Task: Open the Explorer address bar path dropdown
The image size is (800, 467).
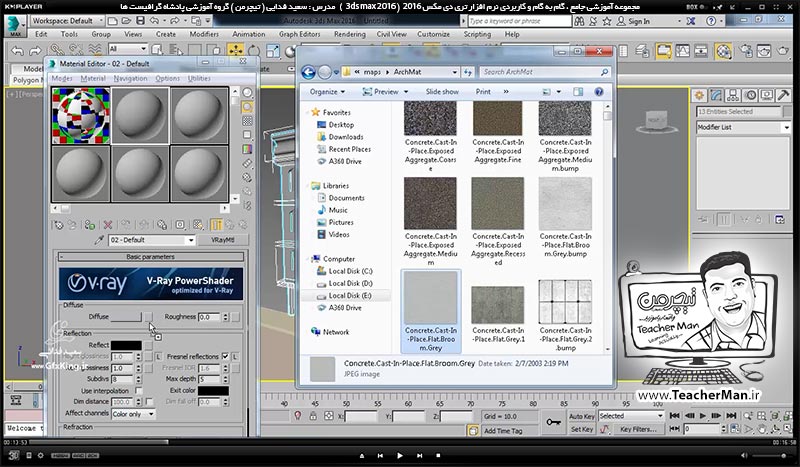Action: coord(454,72)
